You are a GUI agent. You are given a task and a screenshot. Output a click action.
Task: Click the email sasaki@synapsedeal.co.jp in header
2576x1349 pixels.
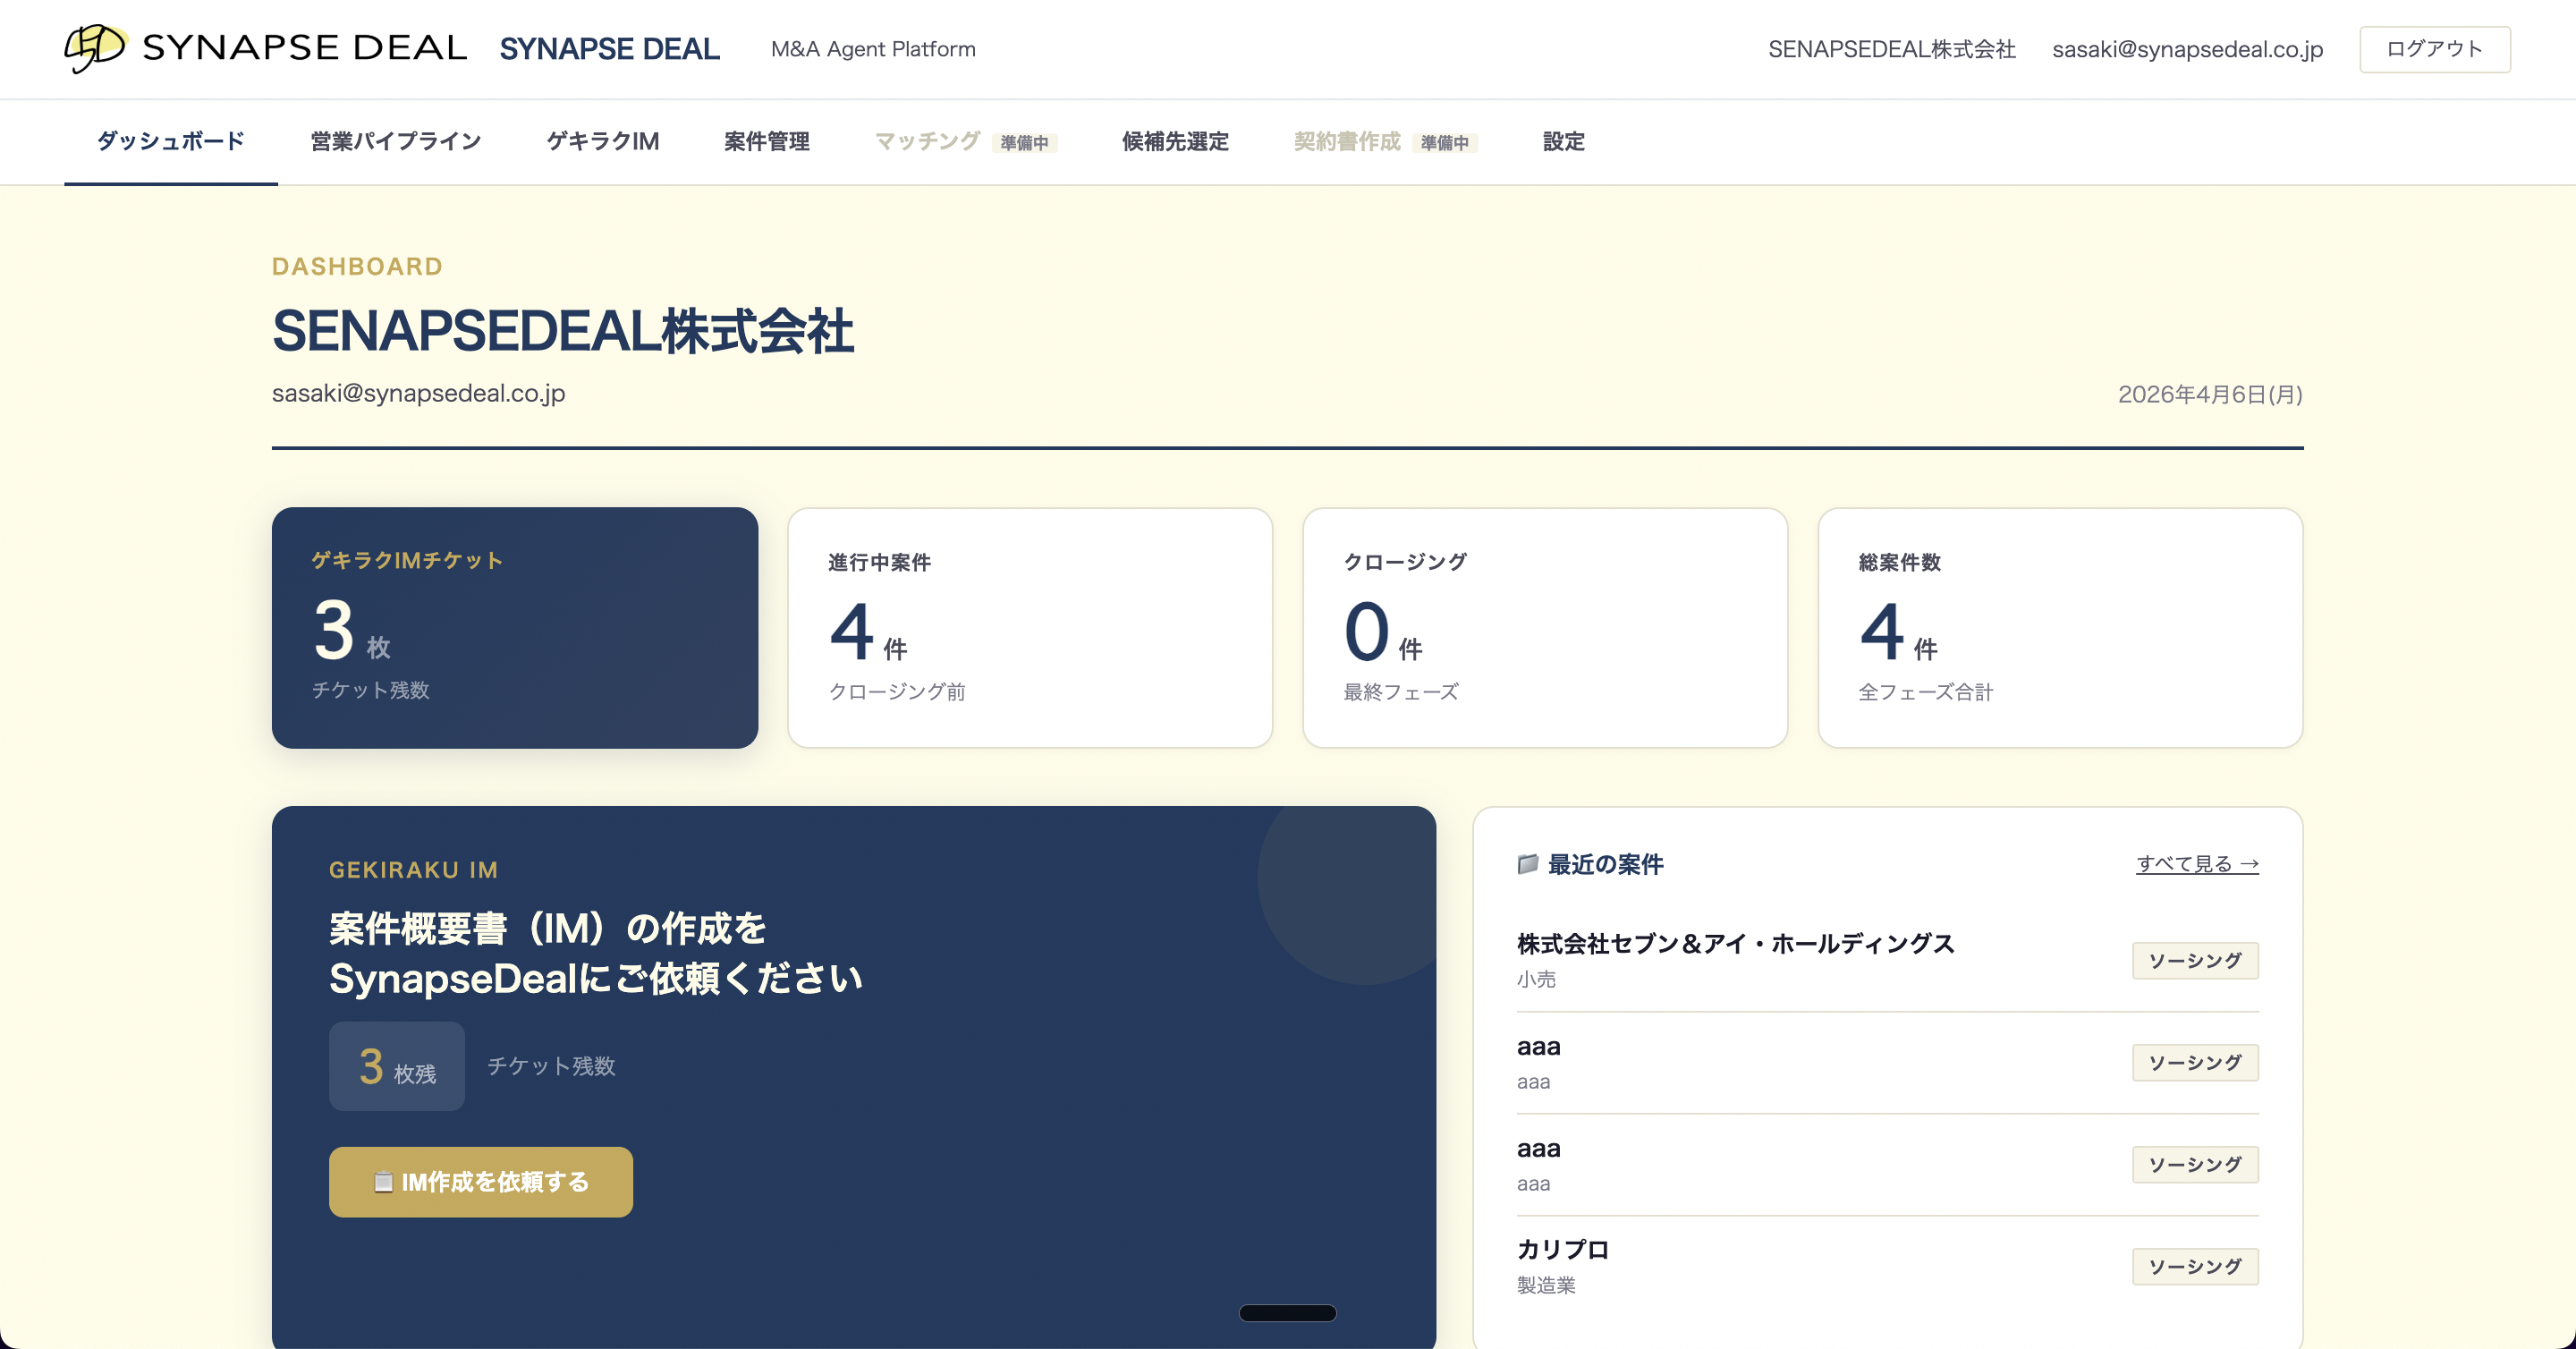coord(2187,49)
